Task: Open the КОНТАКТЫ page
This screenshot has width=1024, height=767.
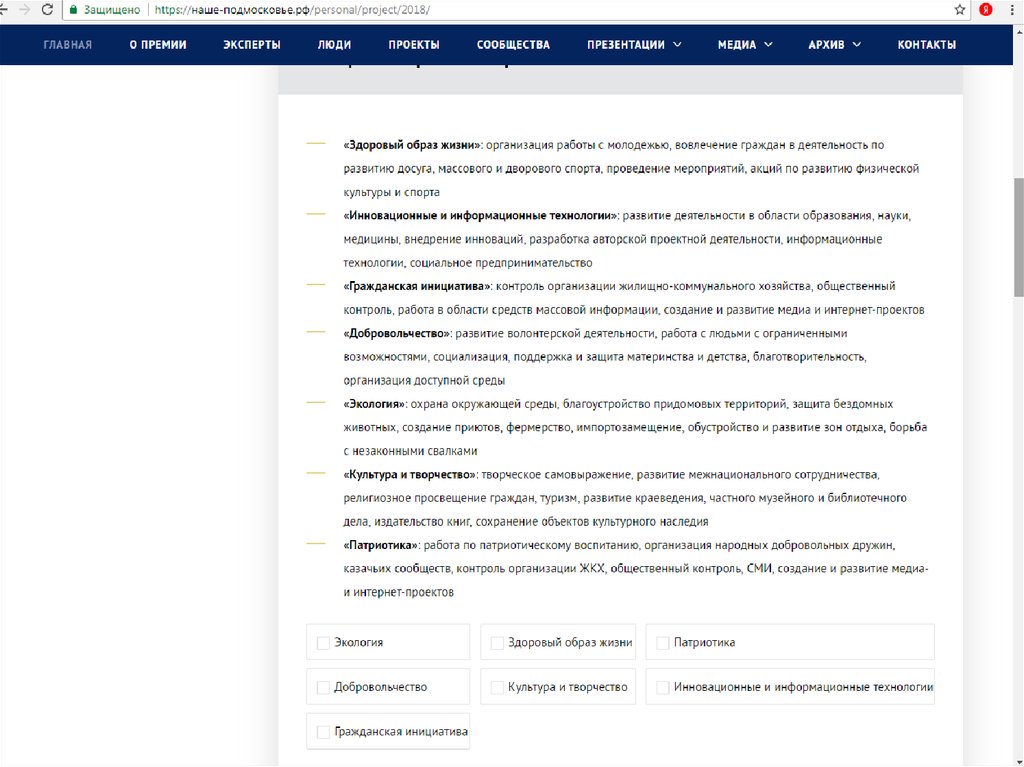Action: (x=927, y=44)
